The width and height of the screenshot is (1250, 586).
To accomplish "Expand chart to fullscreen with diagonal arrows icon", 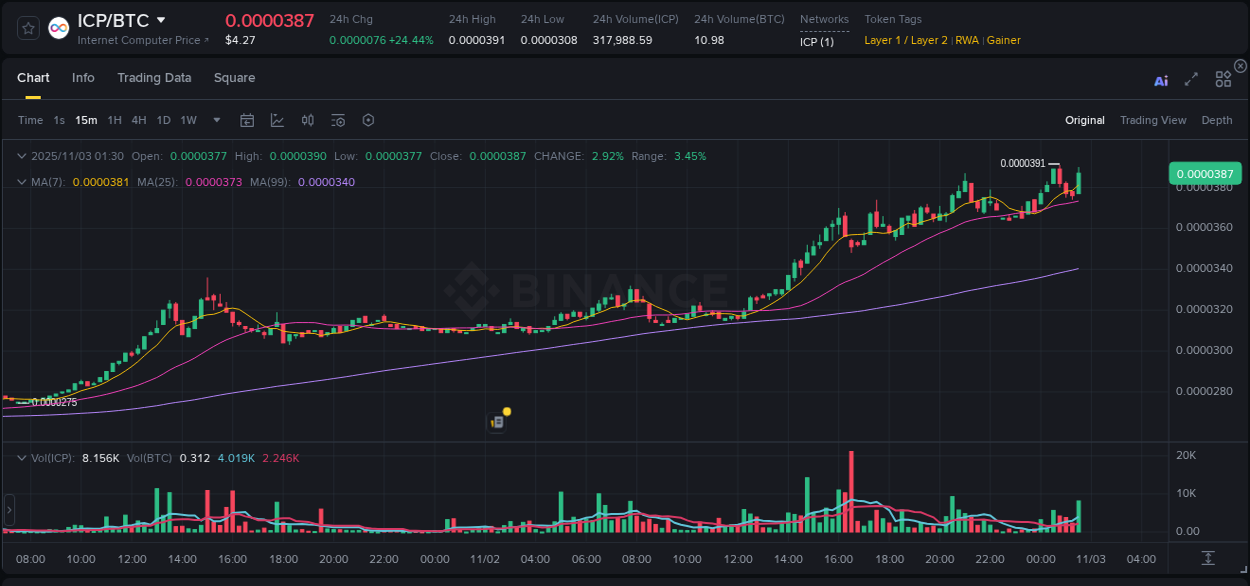I will click(1191, 79).
